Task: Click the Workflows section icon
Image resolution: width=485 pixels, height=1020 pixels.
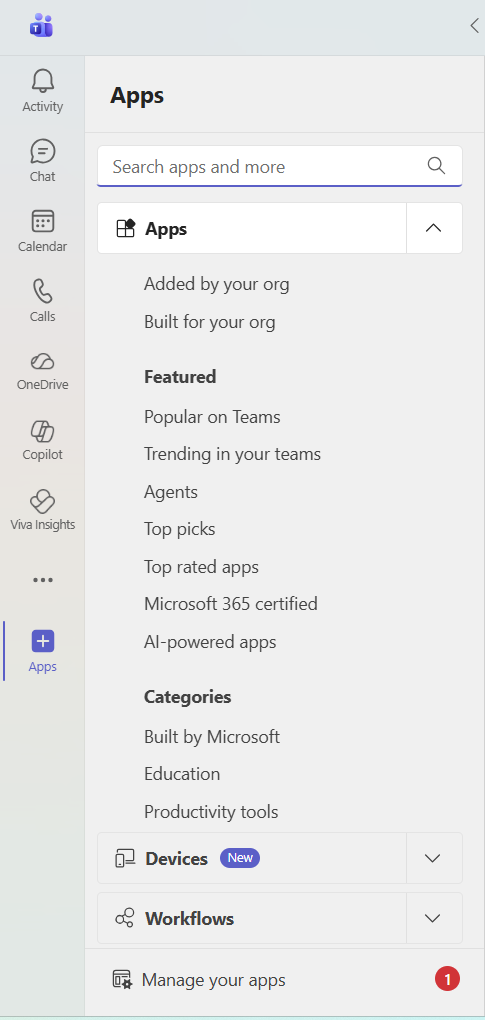Action: 125,919
